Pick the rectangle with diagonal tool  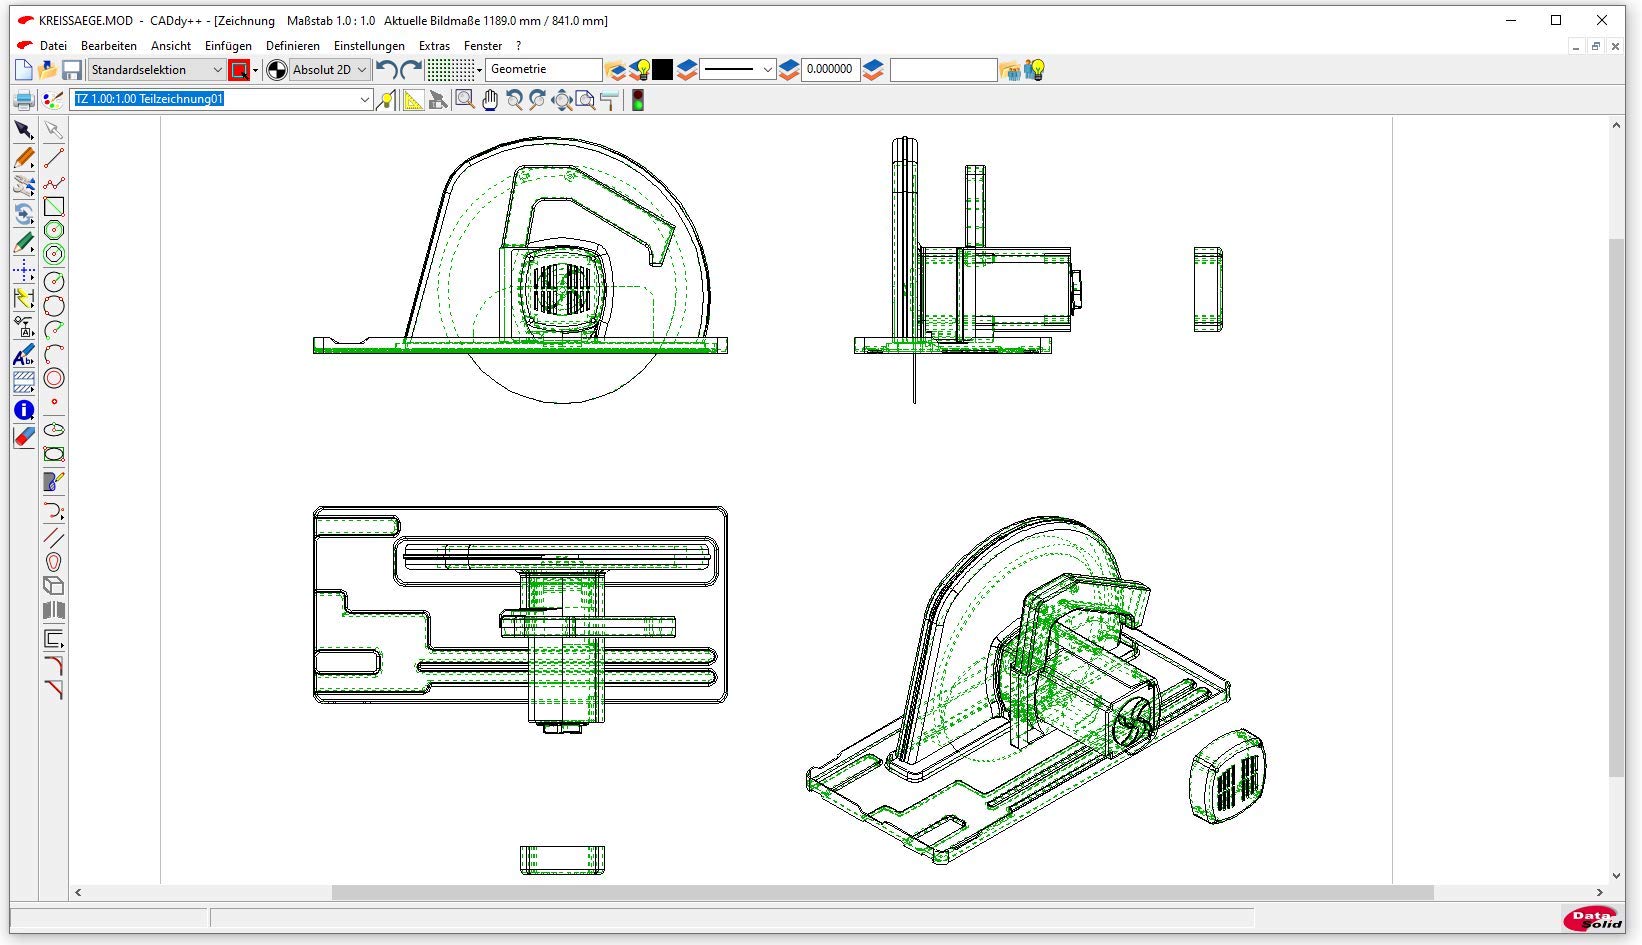coord(54,207)
